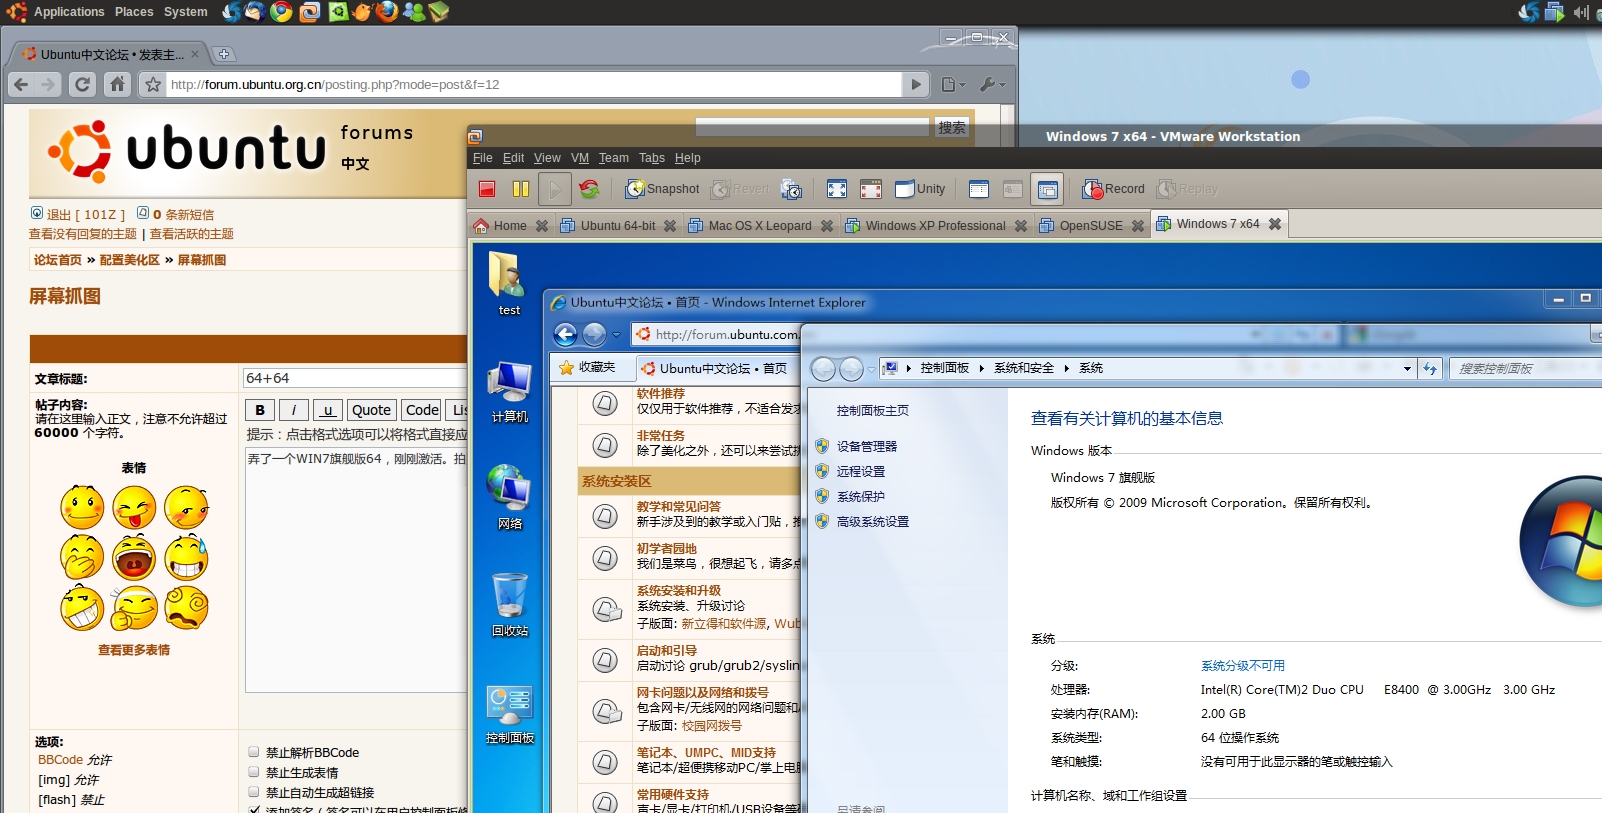
Task: Enter VMware full screen mode icon
Action: pos(837,189)
